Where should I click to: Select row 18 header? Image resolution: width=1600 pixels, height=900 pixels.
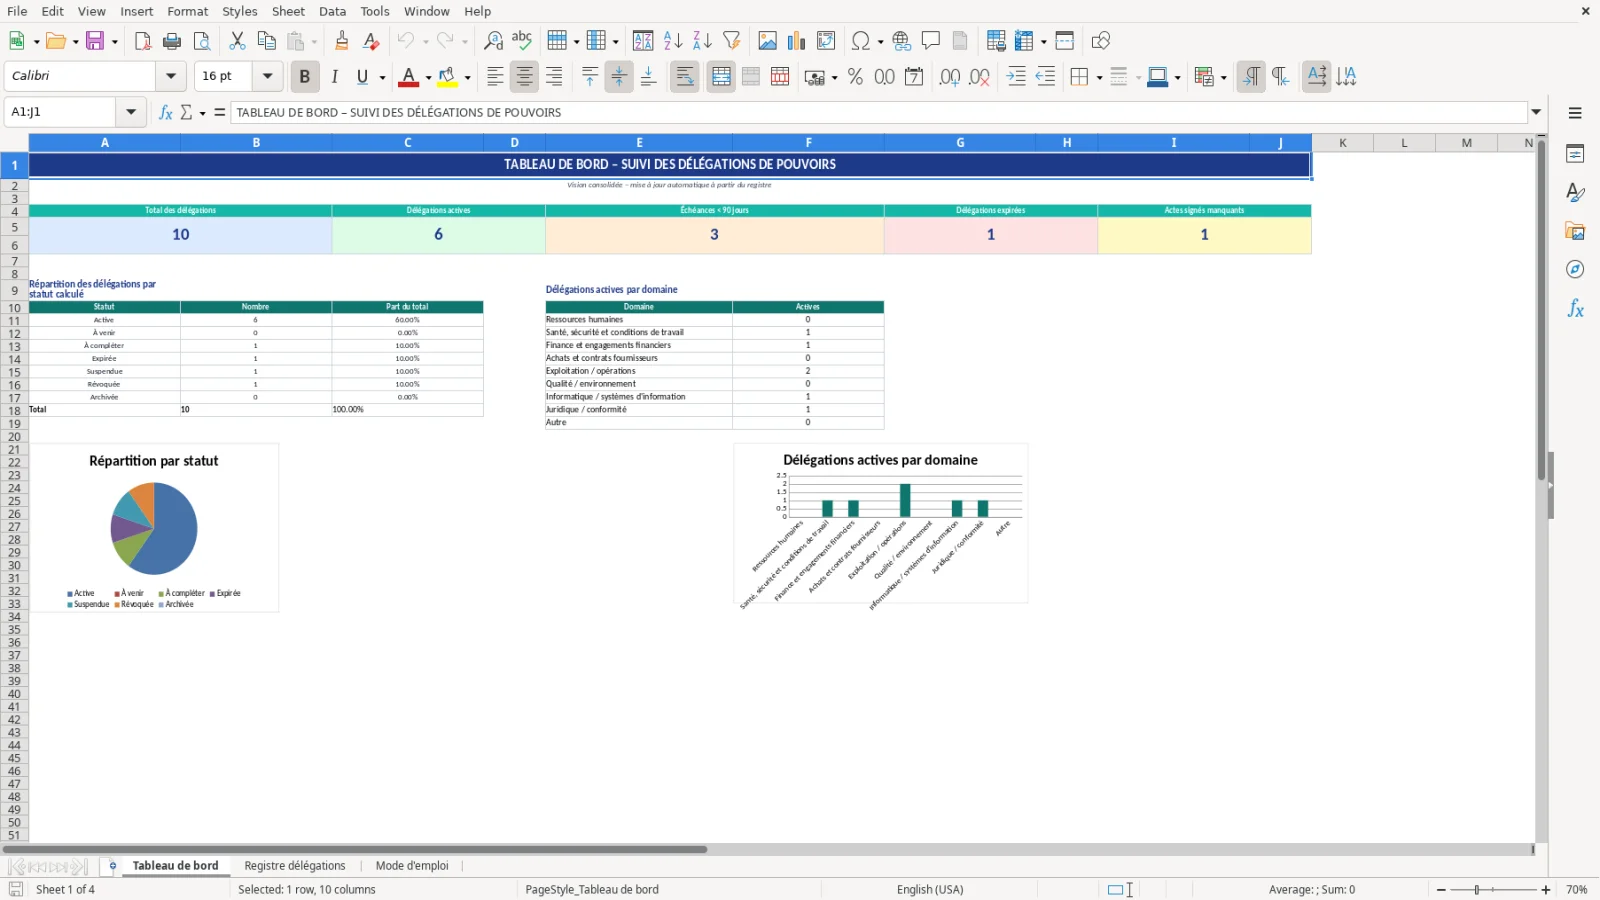[x=14, y=411]
